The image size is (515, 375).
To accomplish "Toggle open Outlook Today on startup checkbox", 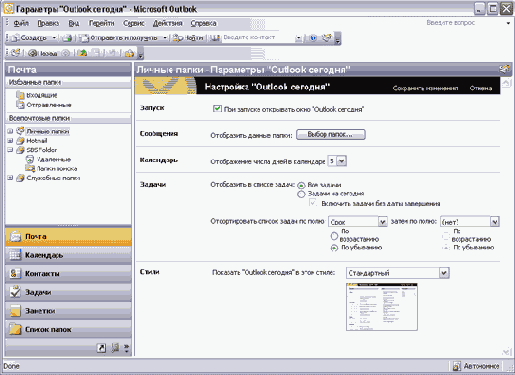I will (217, 108).
